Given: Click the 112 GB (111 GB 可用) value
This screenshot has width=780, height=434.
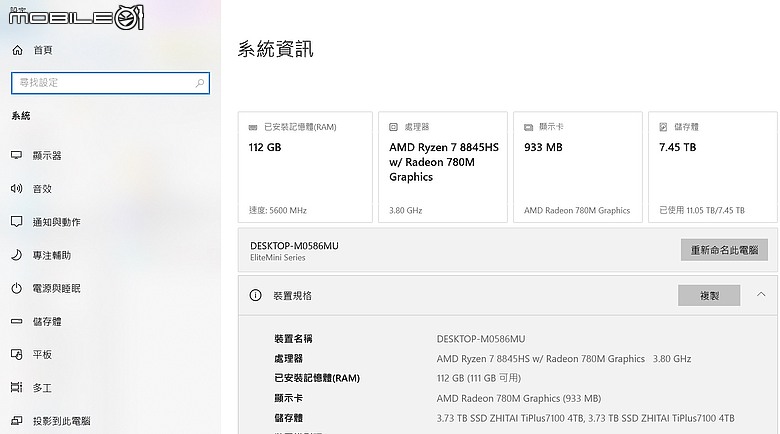Looking at the screenshot, I should point(479,378).
